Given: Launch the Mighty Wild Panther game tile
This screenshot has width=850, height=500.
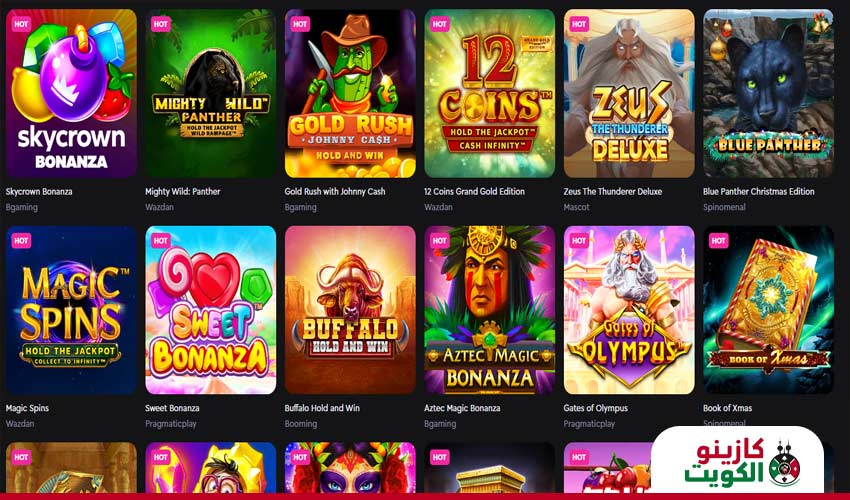Looking at the screenshot, I should coord(210,93).
